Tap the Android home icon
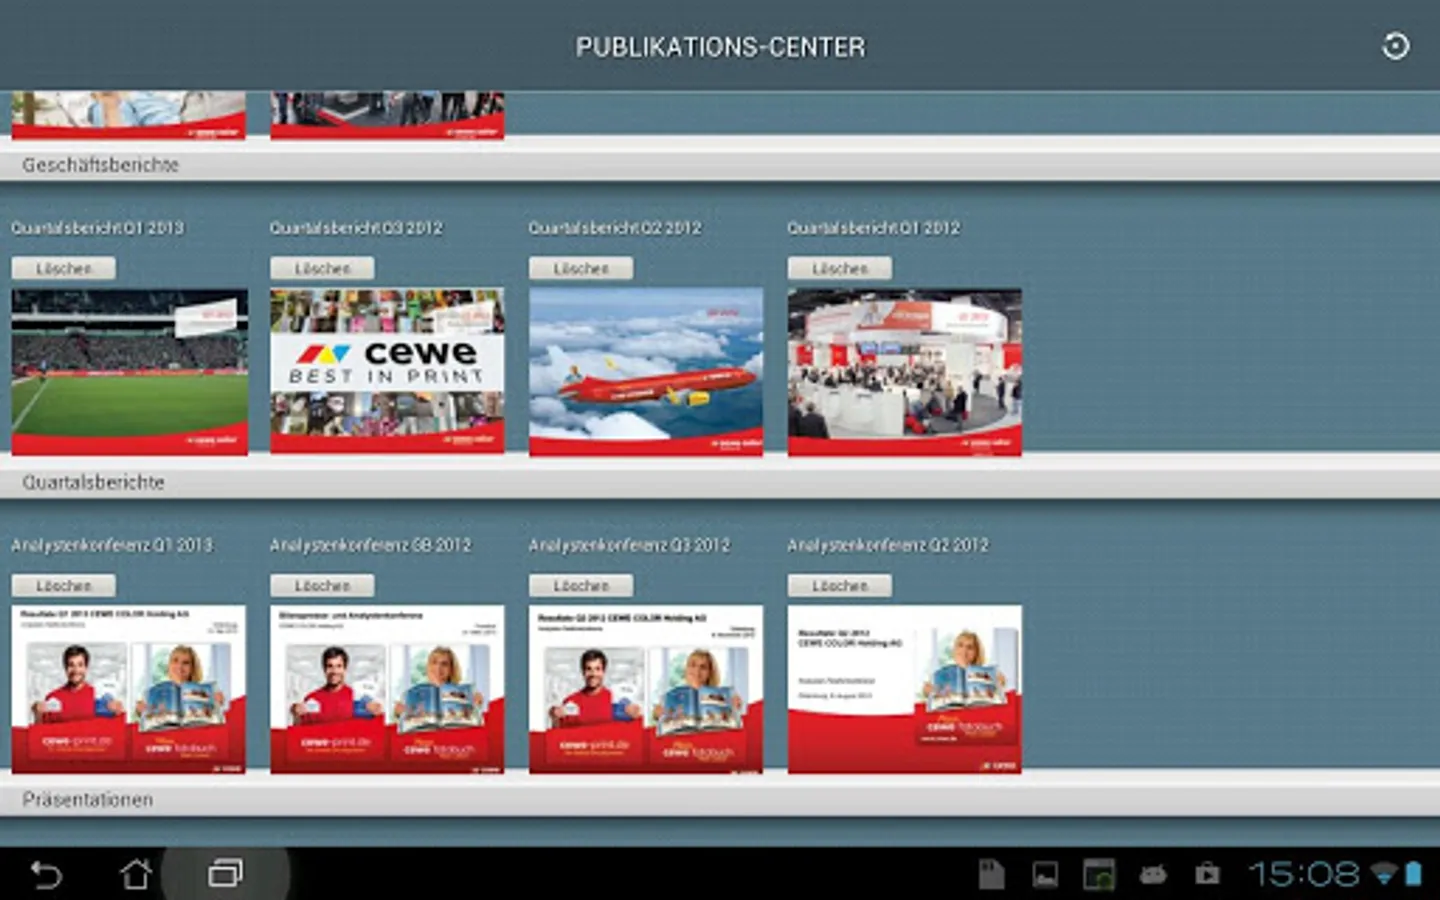 tap(135, 874)
